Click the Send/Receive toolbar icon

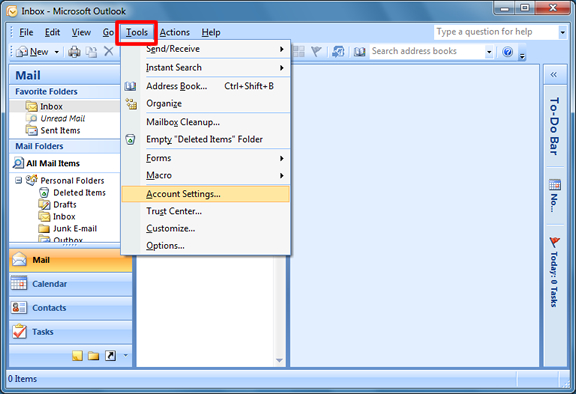[x=338, y=51]
